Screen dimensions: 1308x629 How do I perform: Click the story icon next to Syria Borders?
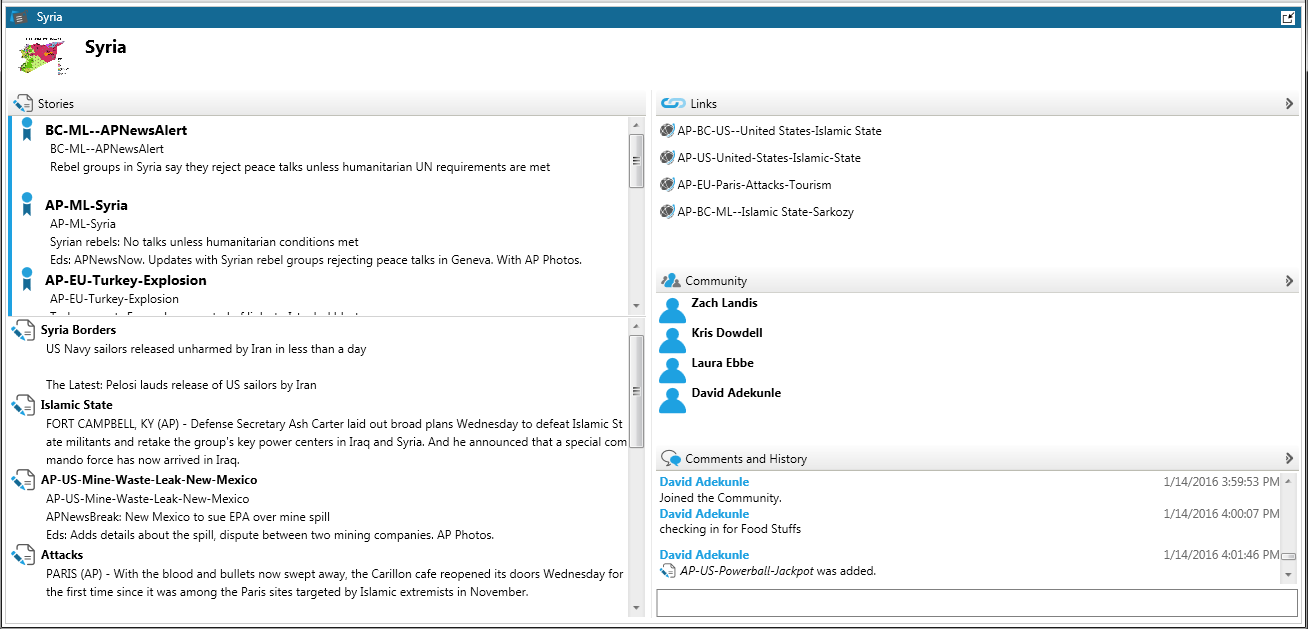tap(23, 331)
